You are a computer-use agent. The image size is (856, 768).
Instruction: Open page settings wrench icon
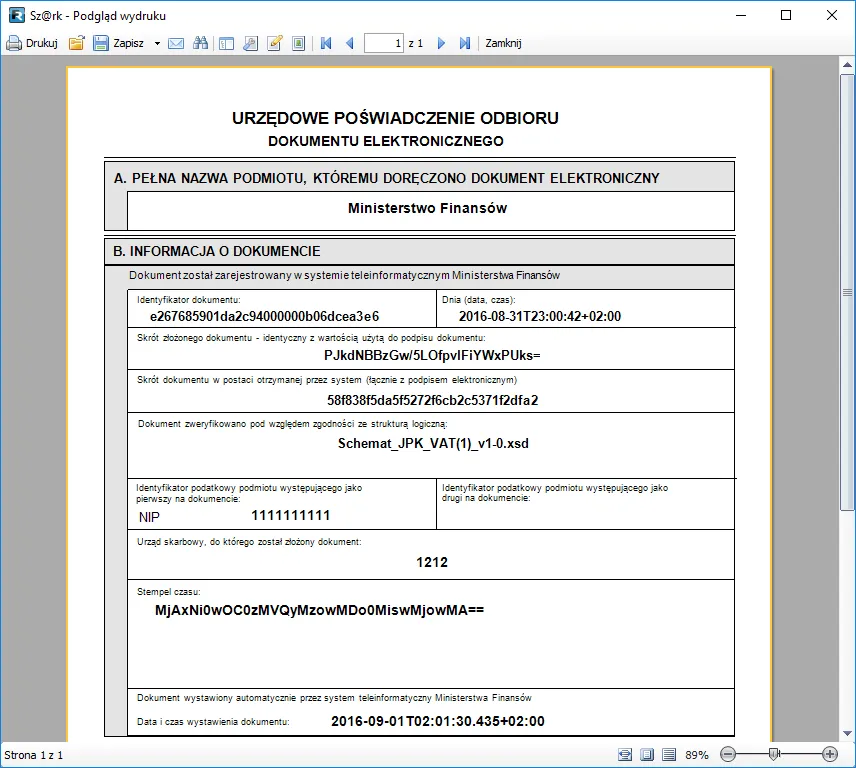[x=250, y=43]
